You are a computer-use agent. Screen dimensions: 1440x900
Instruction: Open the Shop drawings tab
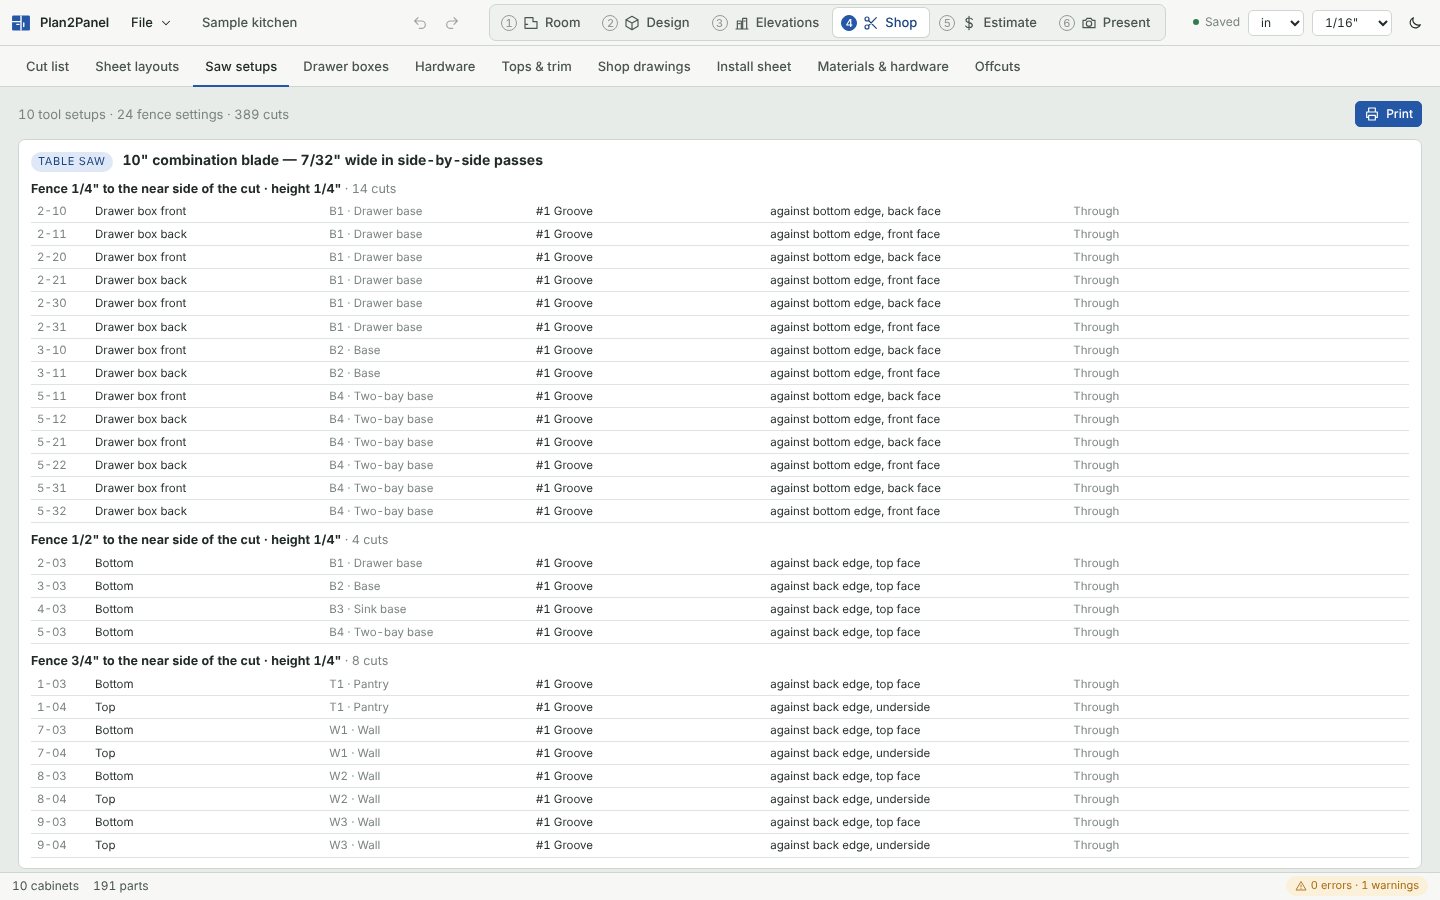point(644,66)
